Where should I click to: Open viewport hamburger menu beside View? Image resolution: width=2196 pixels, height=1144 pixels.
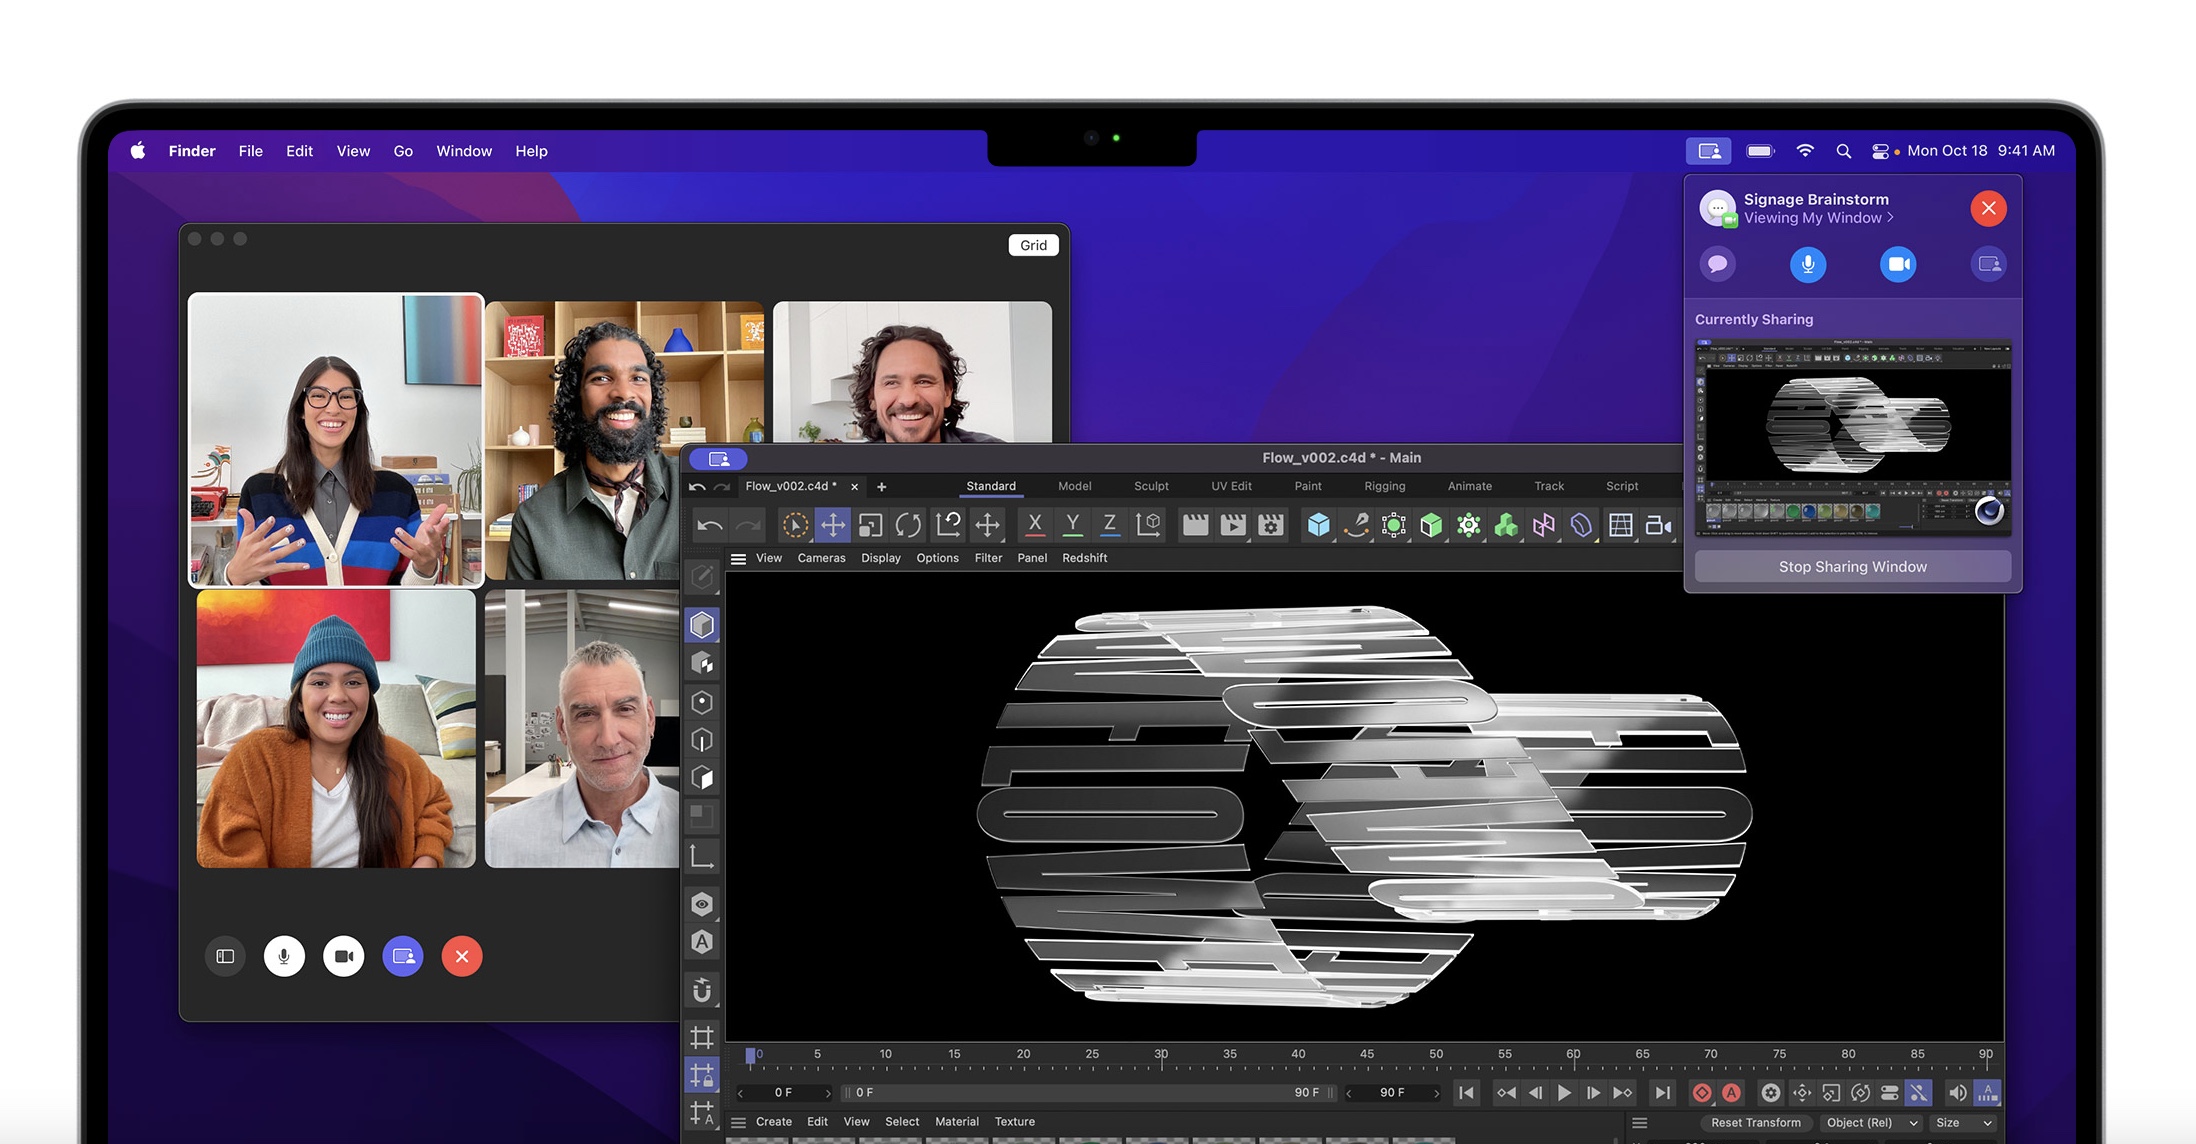[738, 558]
